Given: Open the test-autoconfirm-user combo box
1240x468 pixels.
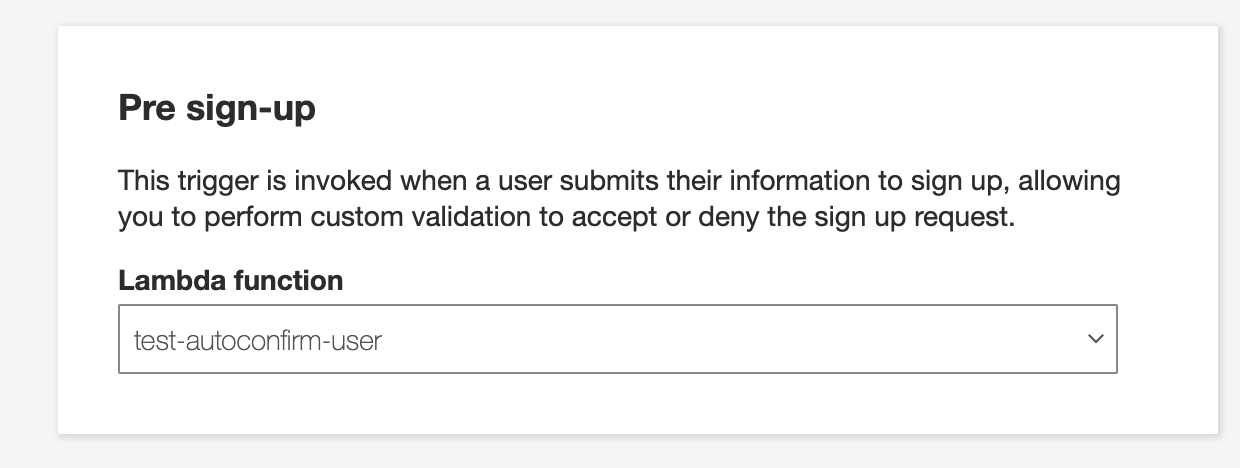Looking at the screenshot, I should click(617, 340).
